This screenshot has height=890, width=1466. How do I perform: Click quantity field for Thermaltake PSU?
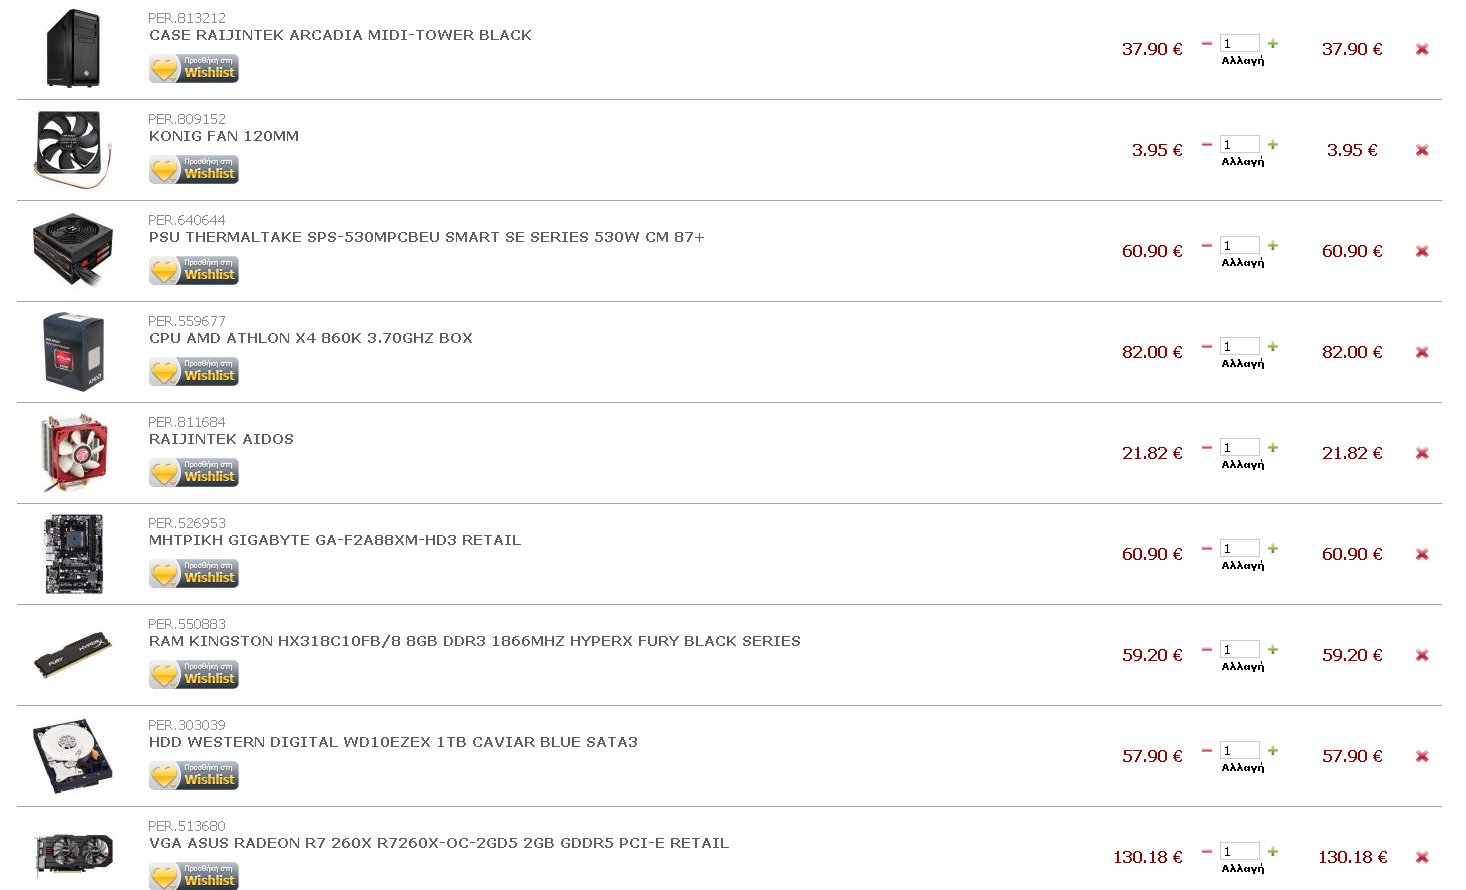pyautogui.click(x=1239, y=245)
